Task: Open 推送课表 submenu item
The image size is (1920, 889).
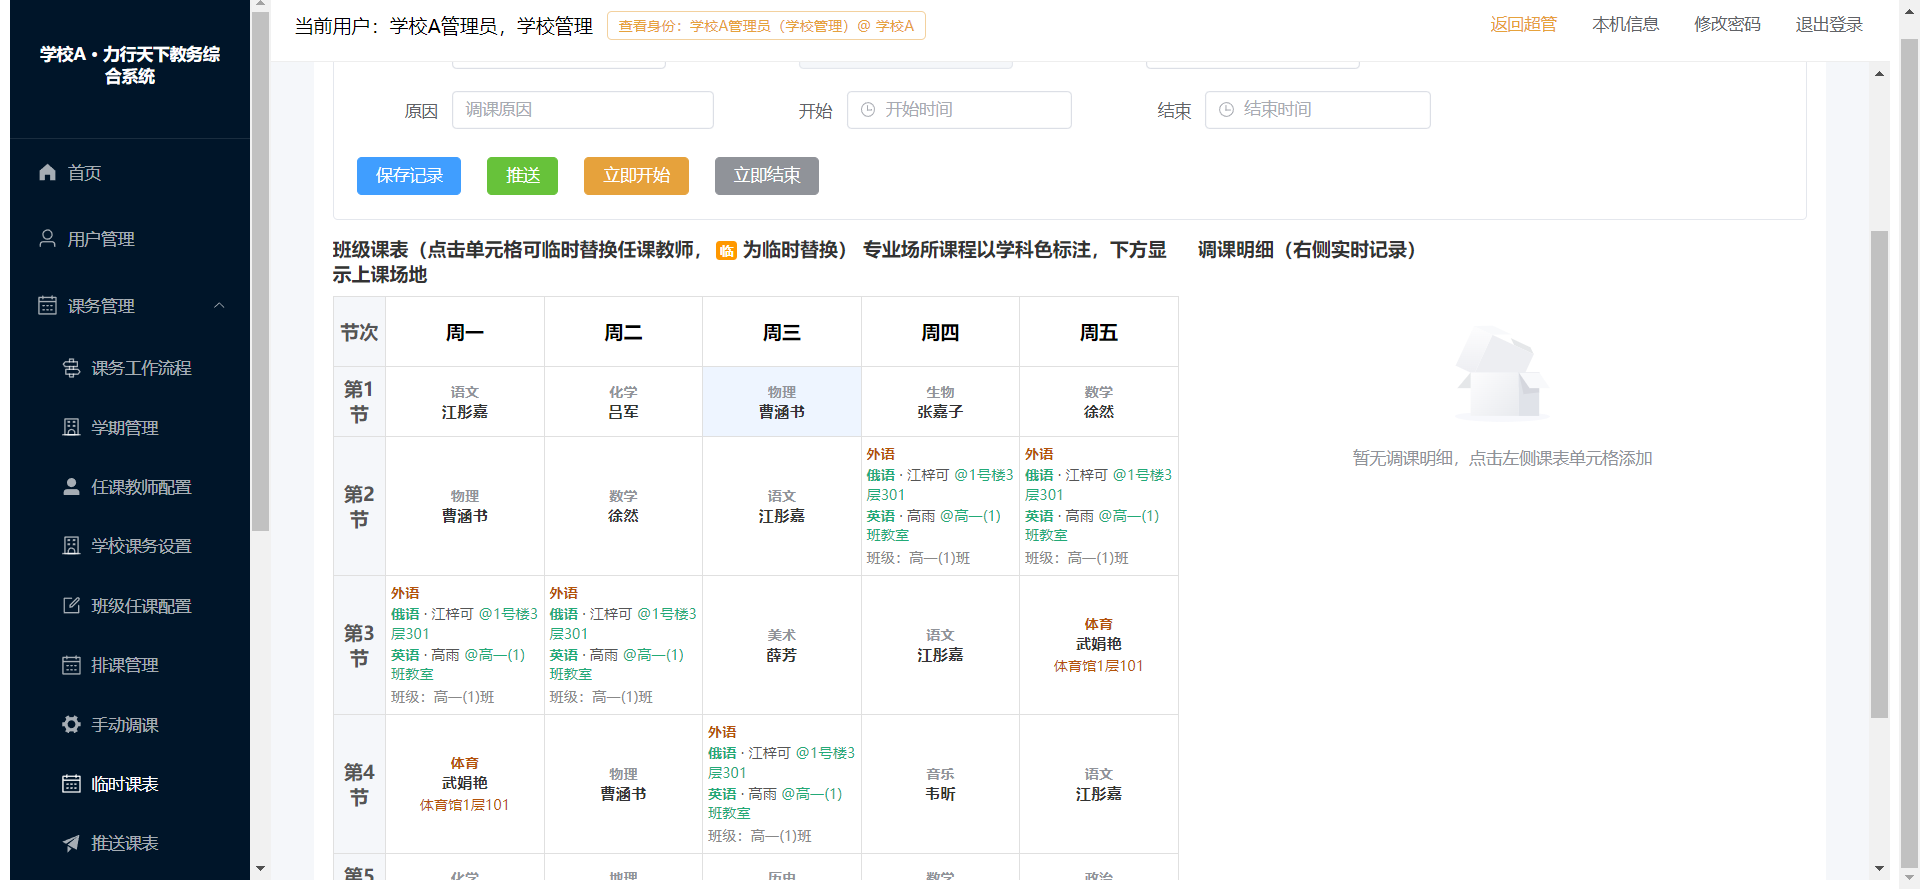Action: (x=130, y=843)
